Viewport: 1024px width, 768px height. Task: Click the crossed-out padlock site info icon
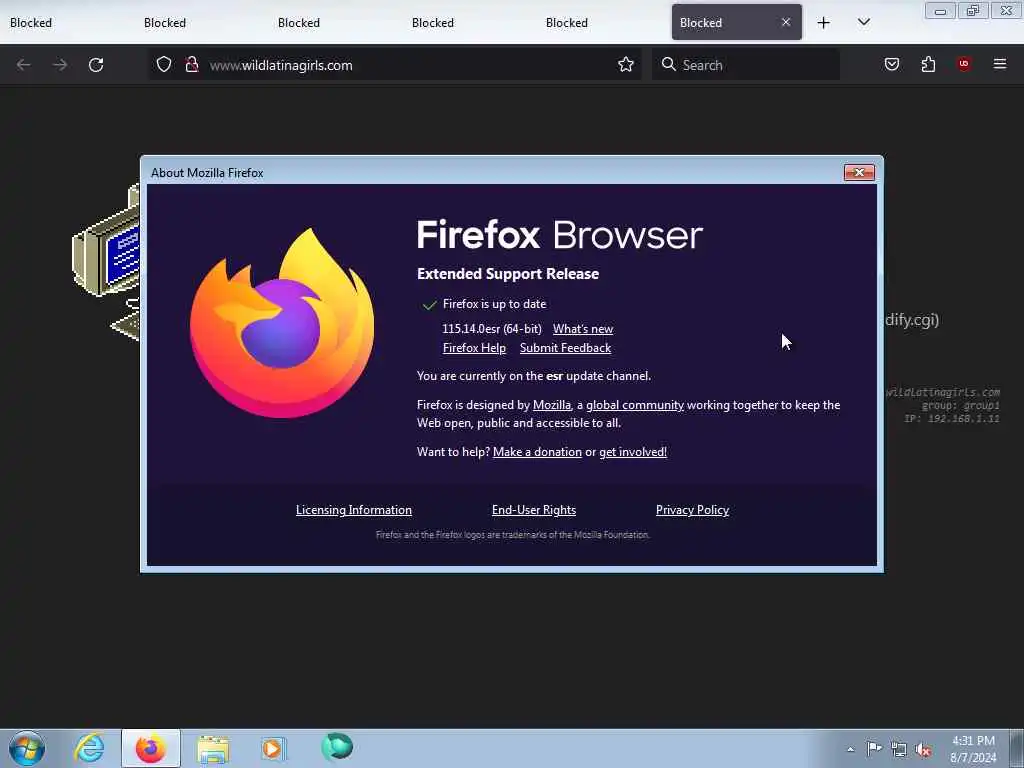191,64
